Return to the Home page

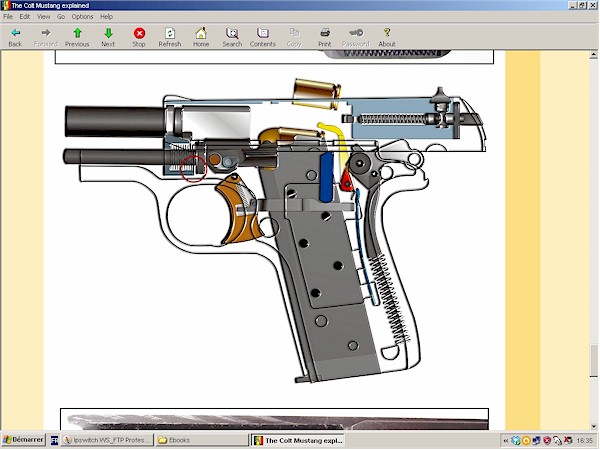[x=201, y=37]
